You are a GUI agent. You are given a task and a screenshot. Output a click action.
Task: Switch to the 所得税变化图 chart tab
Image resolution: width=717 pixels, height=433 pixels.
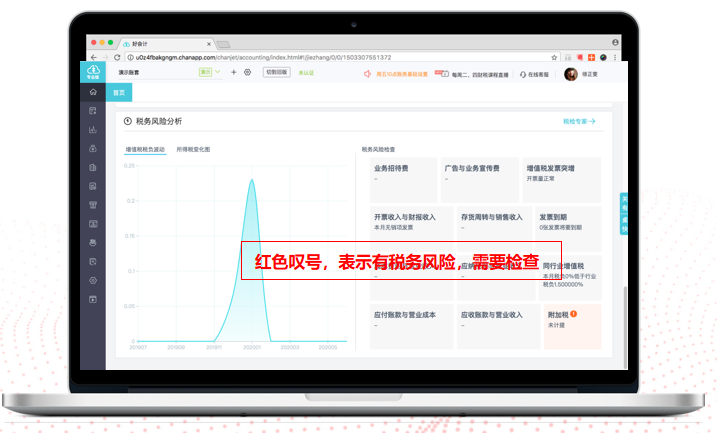pyautogui.click(x=193, y=149)
